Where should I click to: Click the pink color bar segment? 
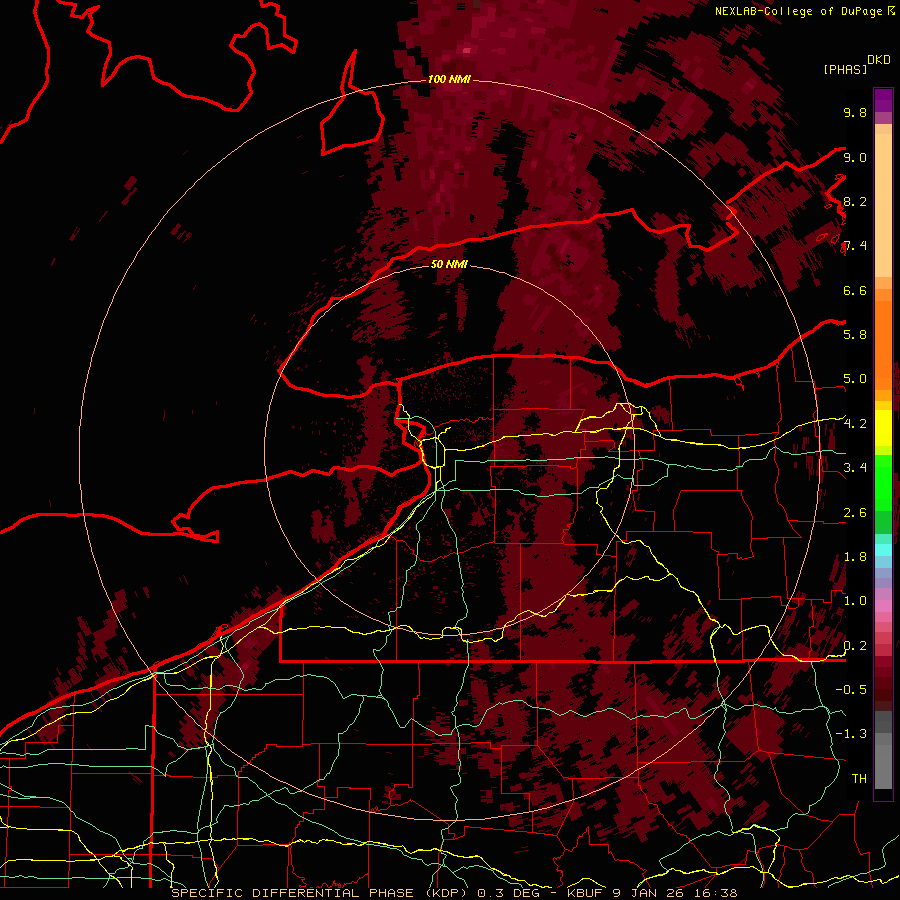(x=883, y=606)
